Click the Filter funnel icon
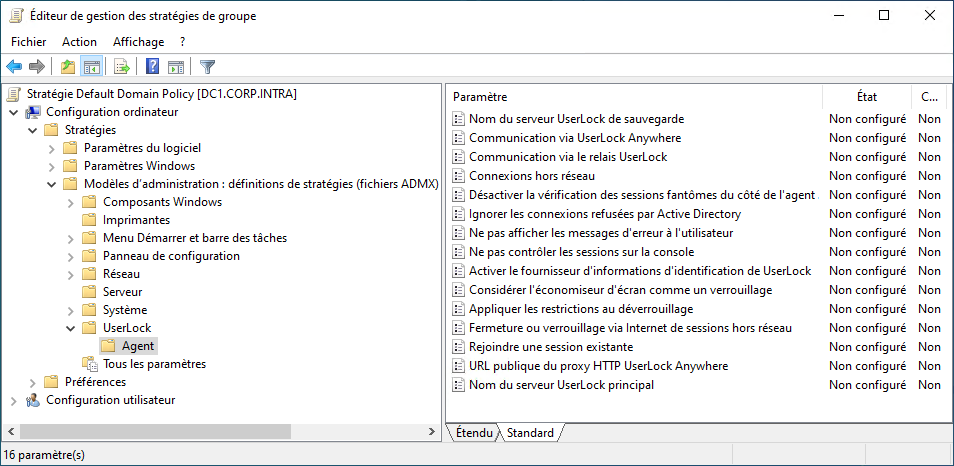The height and width of the screenshot is (466, 954). pyautogui.click(x=207, y=67)
